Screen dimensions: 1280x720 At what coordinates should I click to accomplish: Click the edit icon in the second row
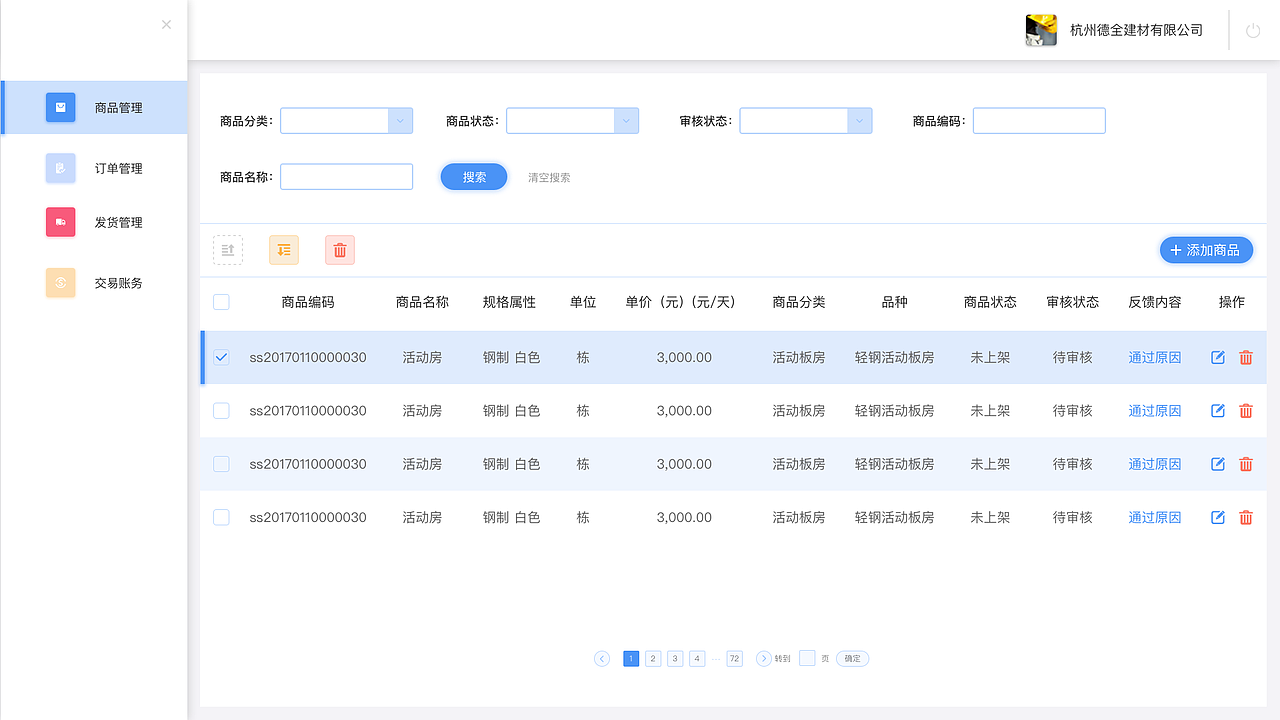tap(1218, 411)
